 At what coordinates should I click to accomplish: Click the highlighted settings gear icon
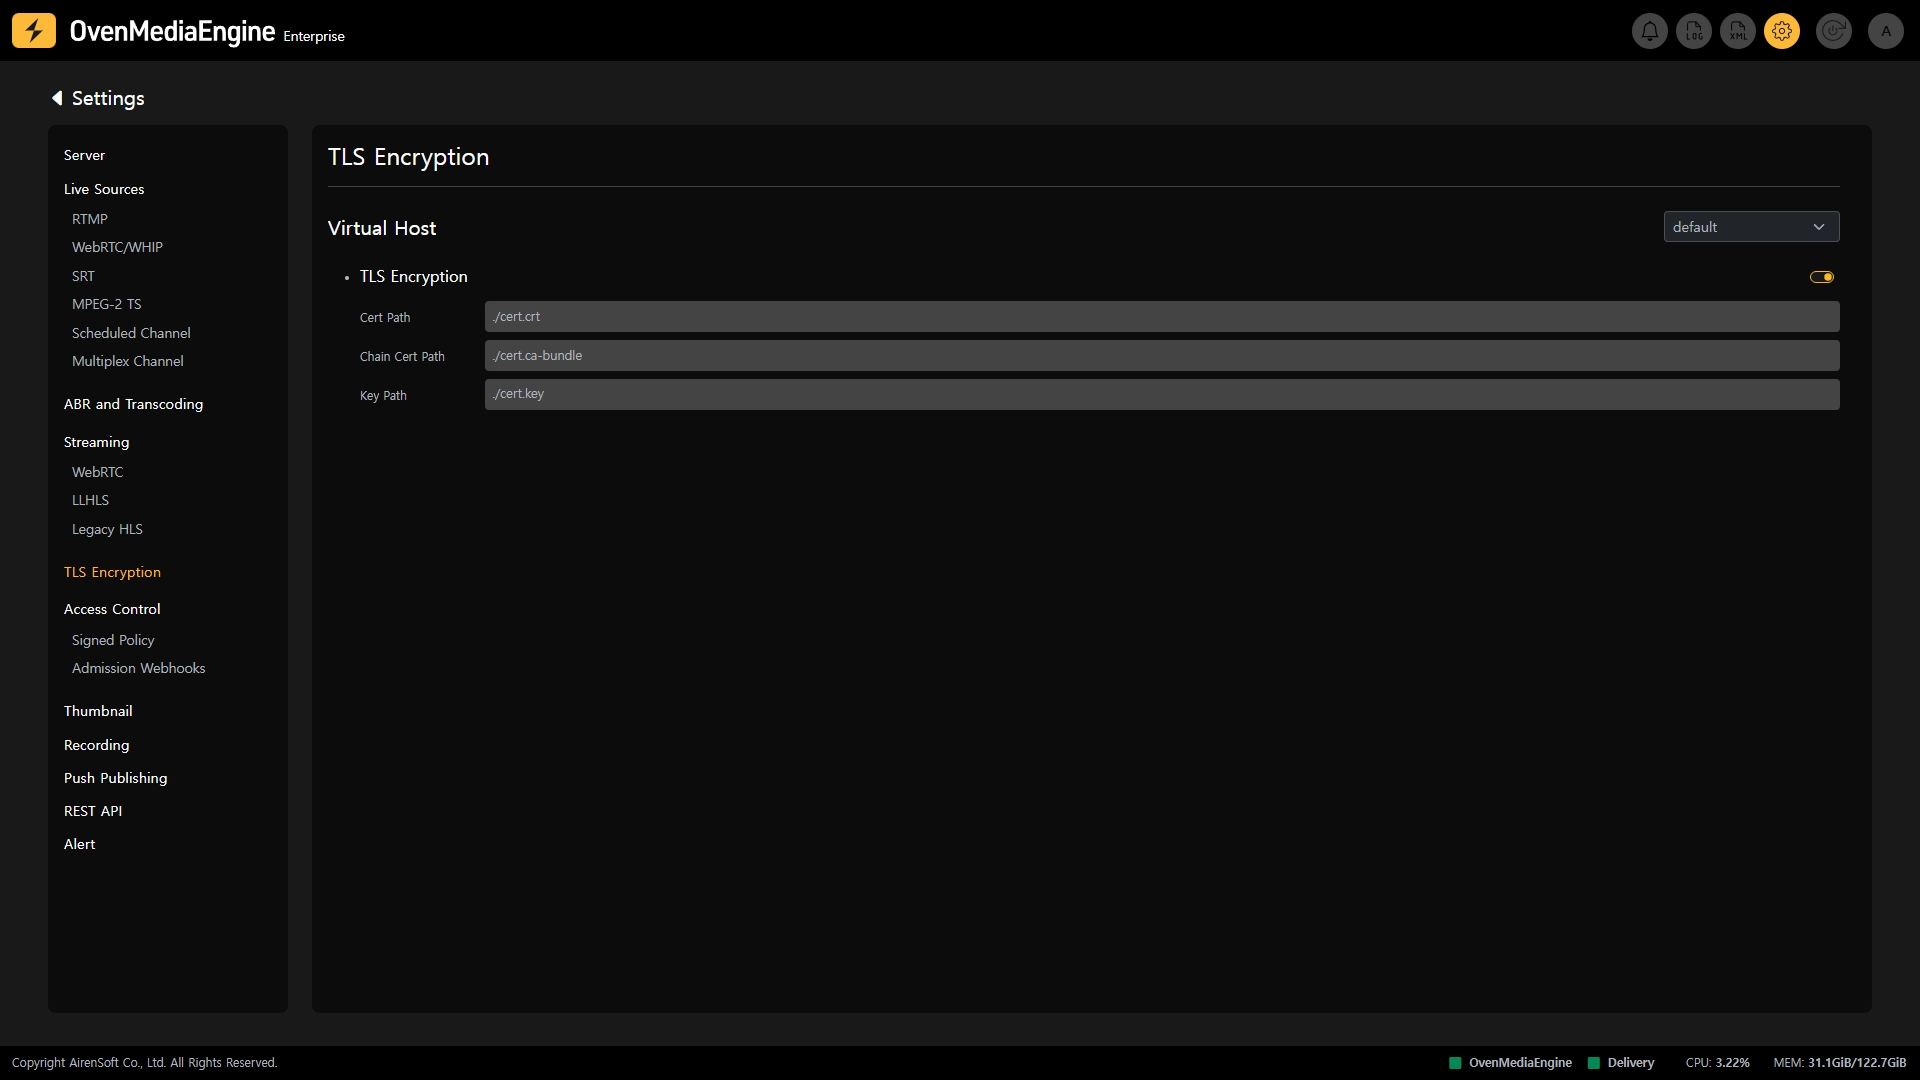pyautogui.click(x=1782, y=31)
